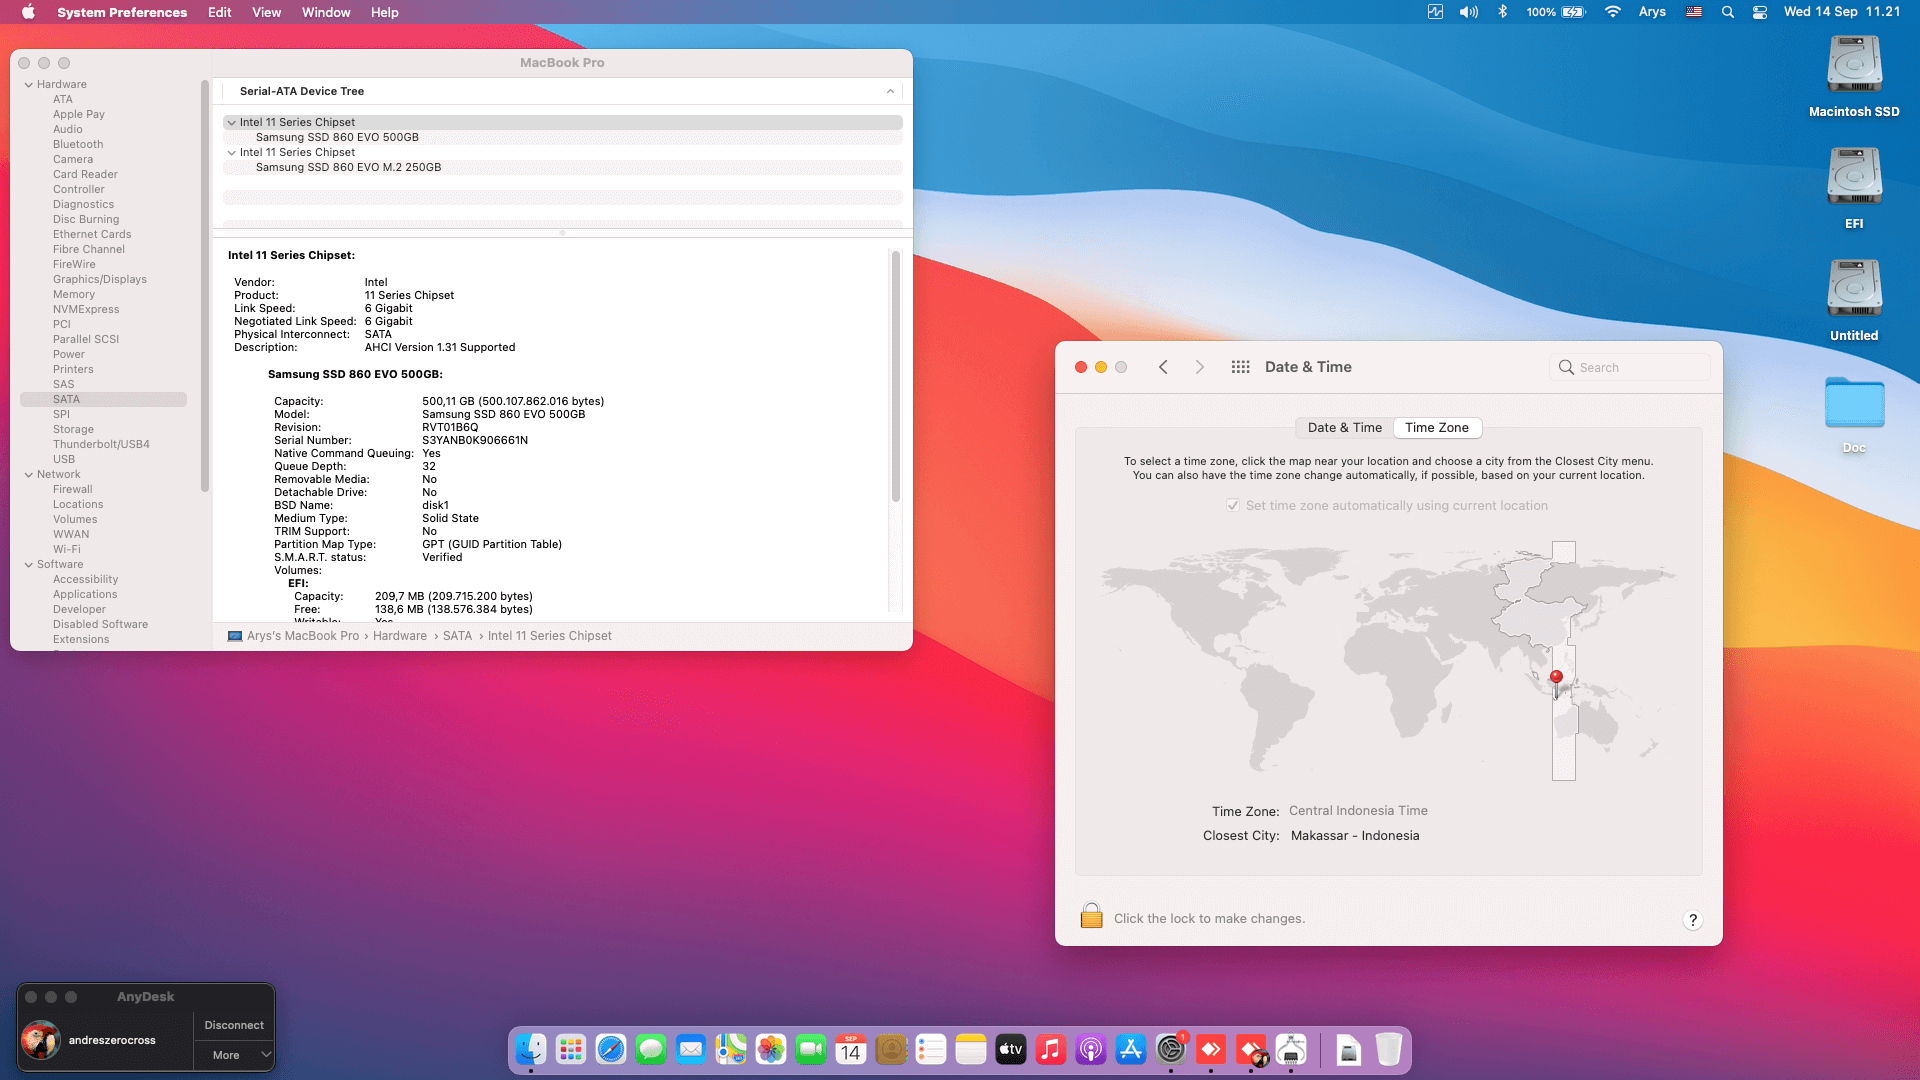The height and width of the screenshot is (1080, 1920).
Task: Open FaceTime from the Dock
Action: point(811,1049)
